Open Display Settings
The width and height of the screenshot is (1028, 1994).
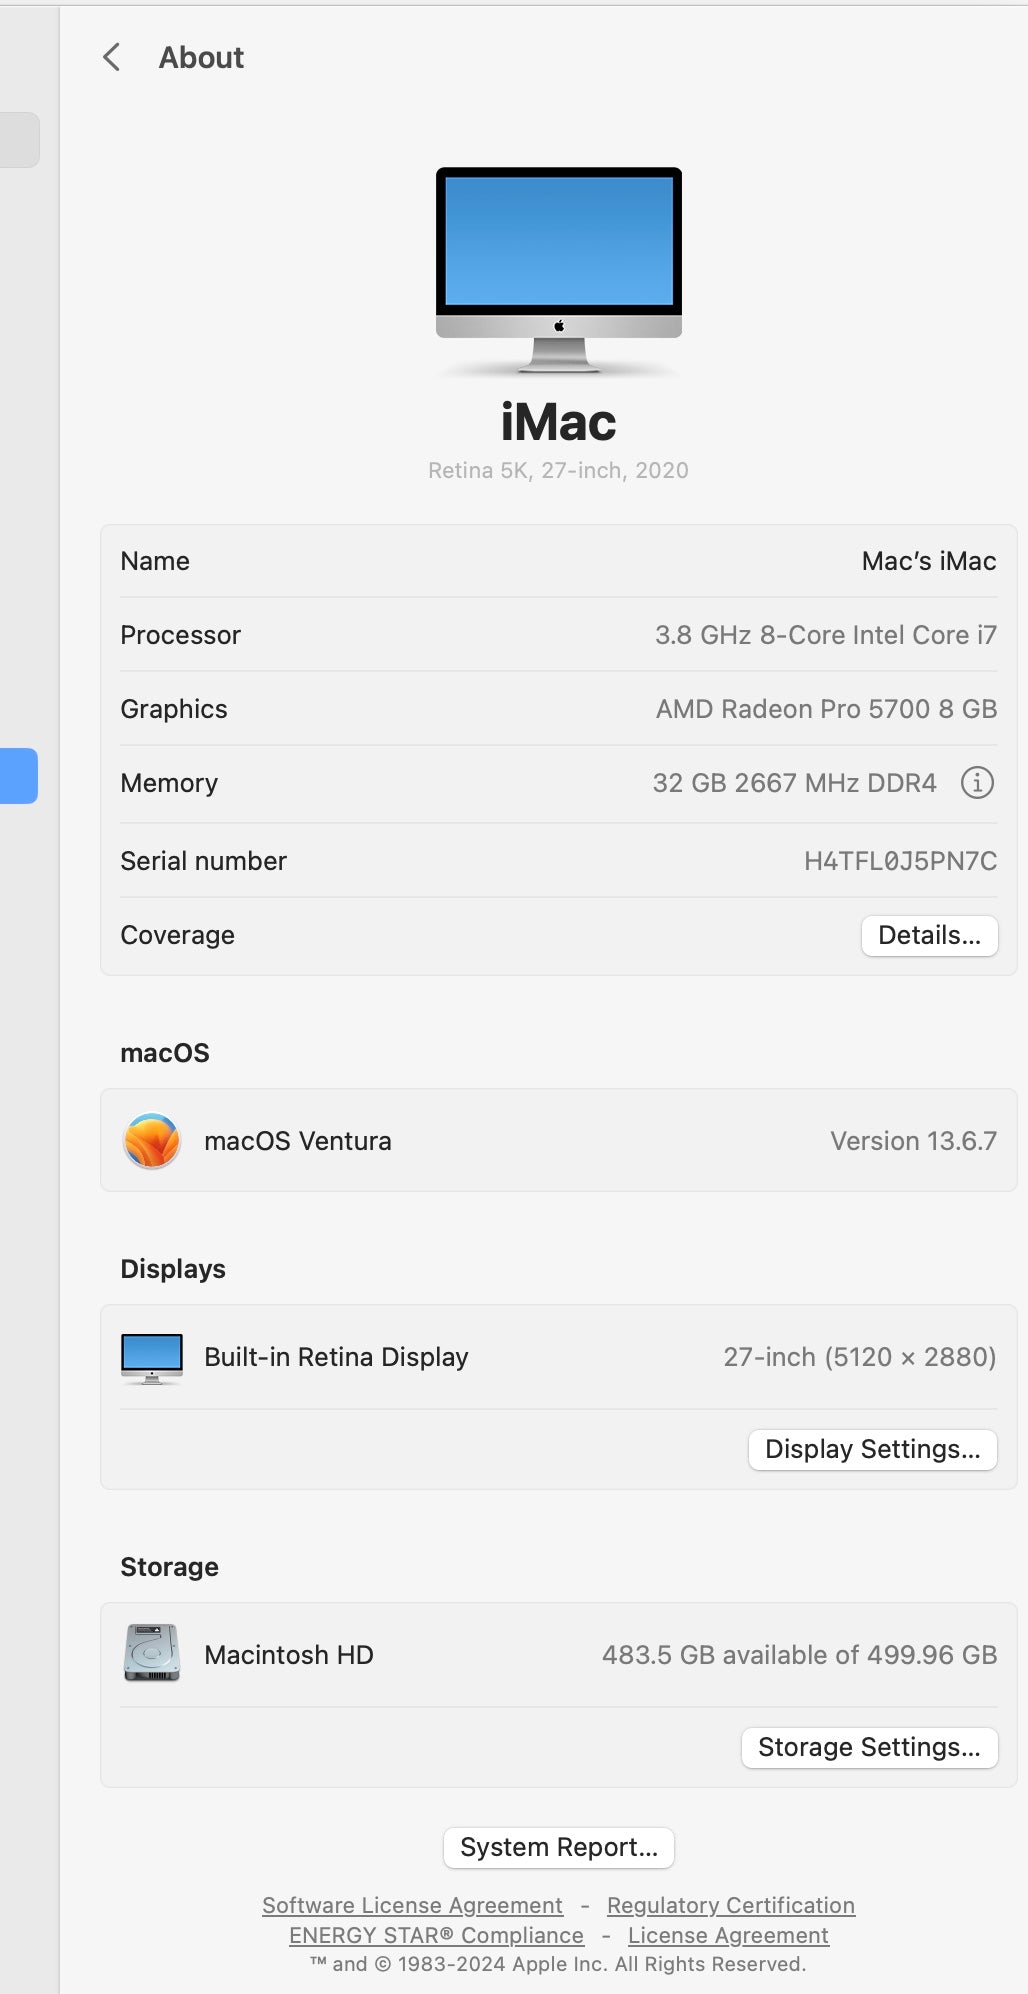point(872,1450)
